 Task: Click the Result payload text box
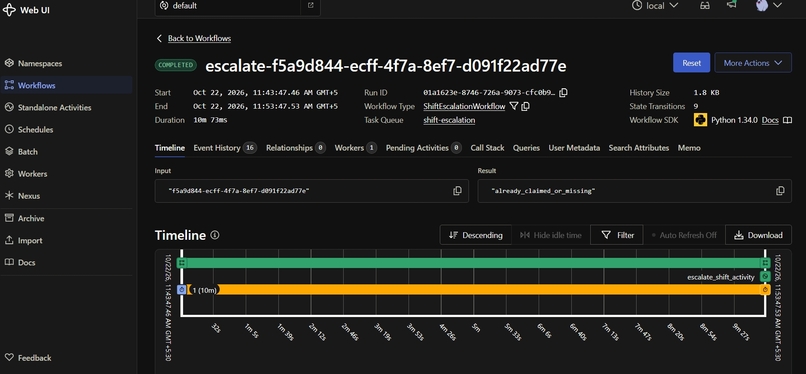[x=634, y=191]
